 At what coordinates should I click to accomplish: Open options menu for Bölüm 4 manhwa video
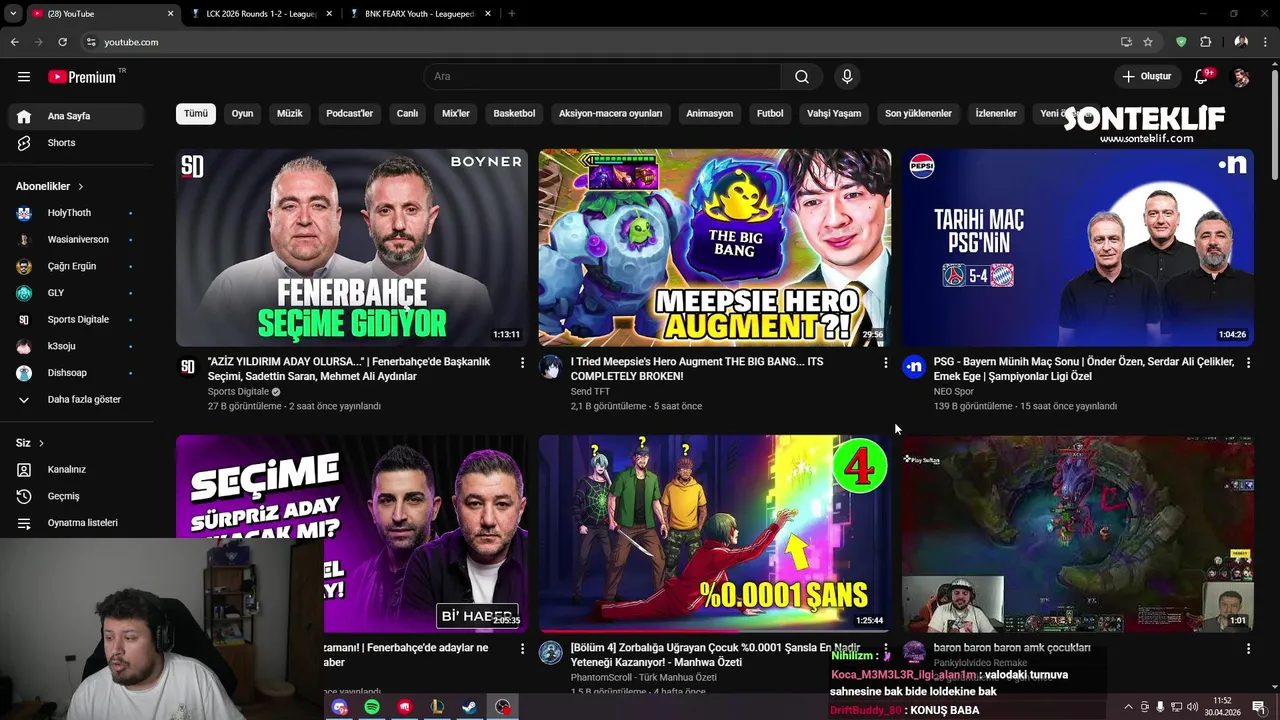click(885, 649)
